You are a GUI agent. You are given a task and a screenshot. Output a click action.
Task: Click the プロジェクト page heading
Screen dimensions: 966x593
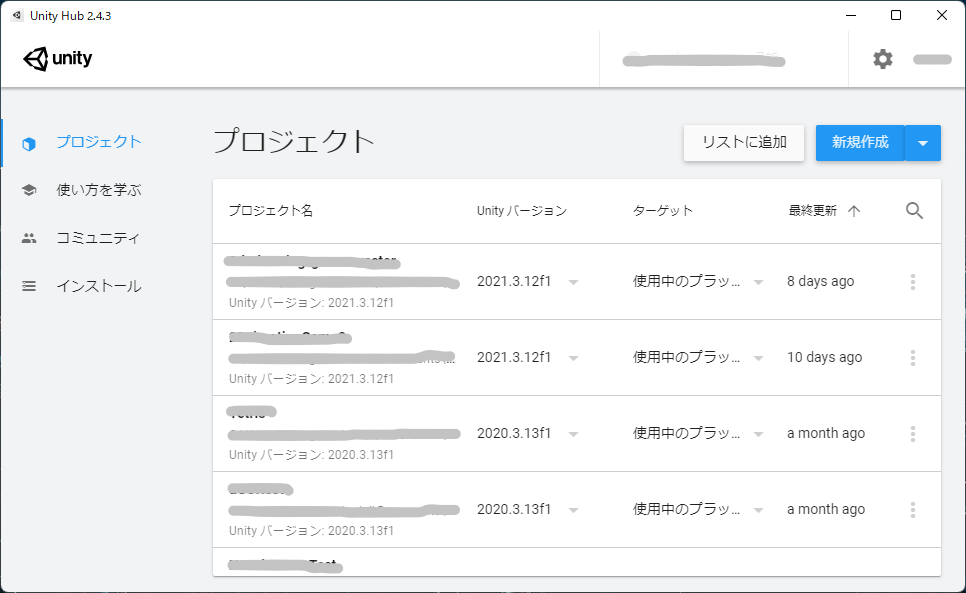coord(293,142)
